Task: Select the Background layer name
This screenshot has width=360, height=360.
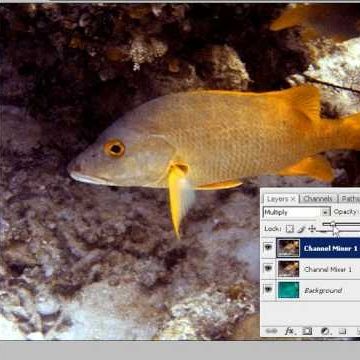Action: [323, 291]
